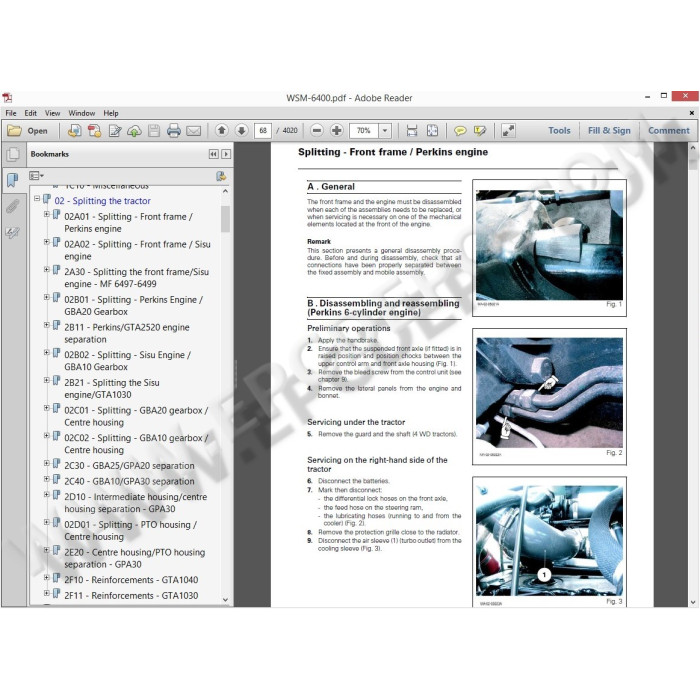Click the signatures panel icon

tap(12, 233)
